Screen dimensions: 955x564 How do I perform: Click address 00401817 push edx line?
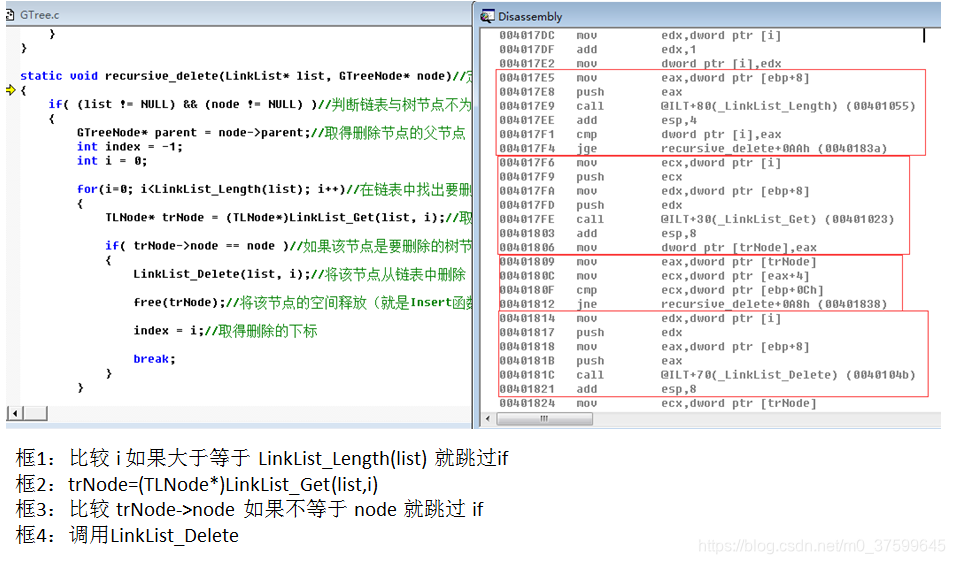click(591, 333)
